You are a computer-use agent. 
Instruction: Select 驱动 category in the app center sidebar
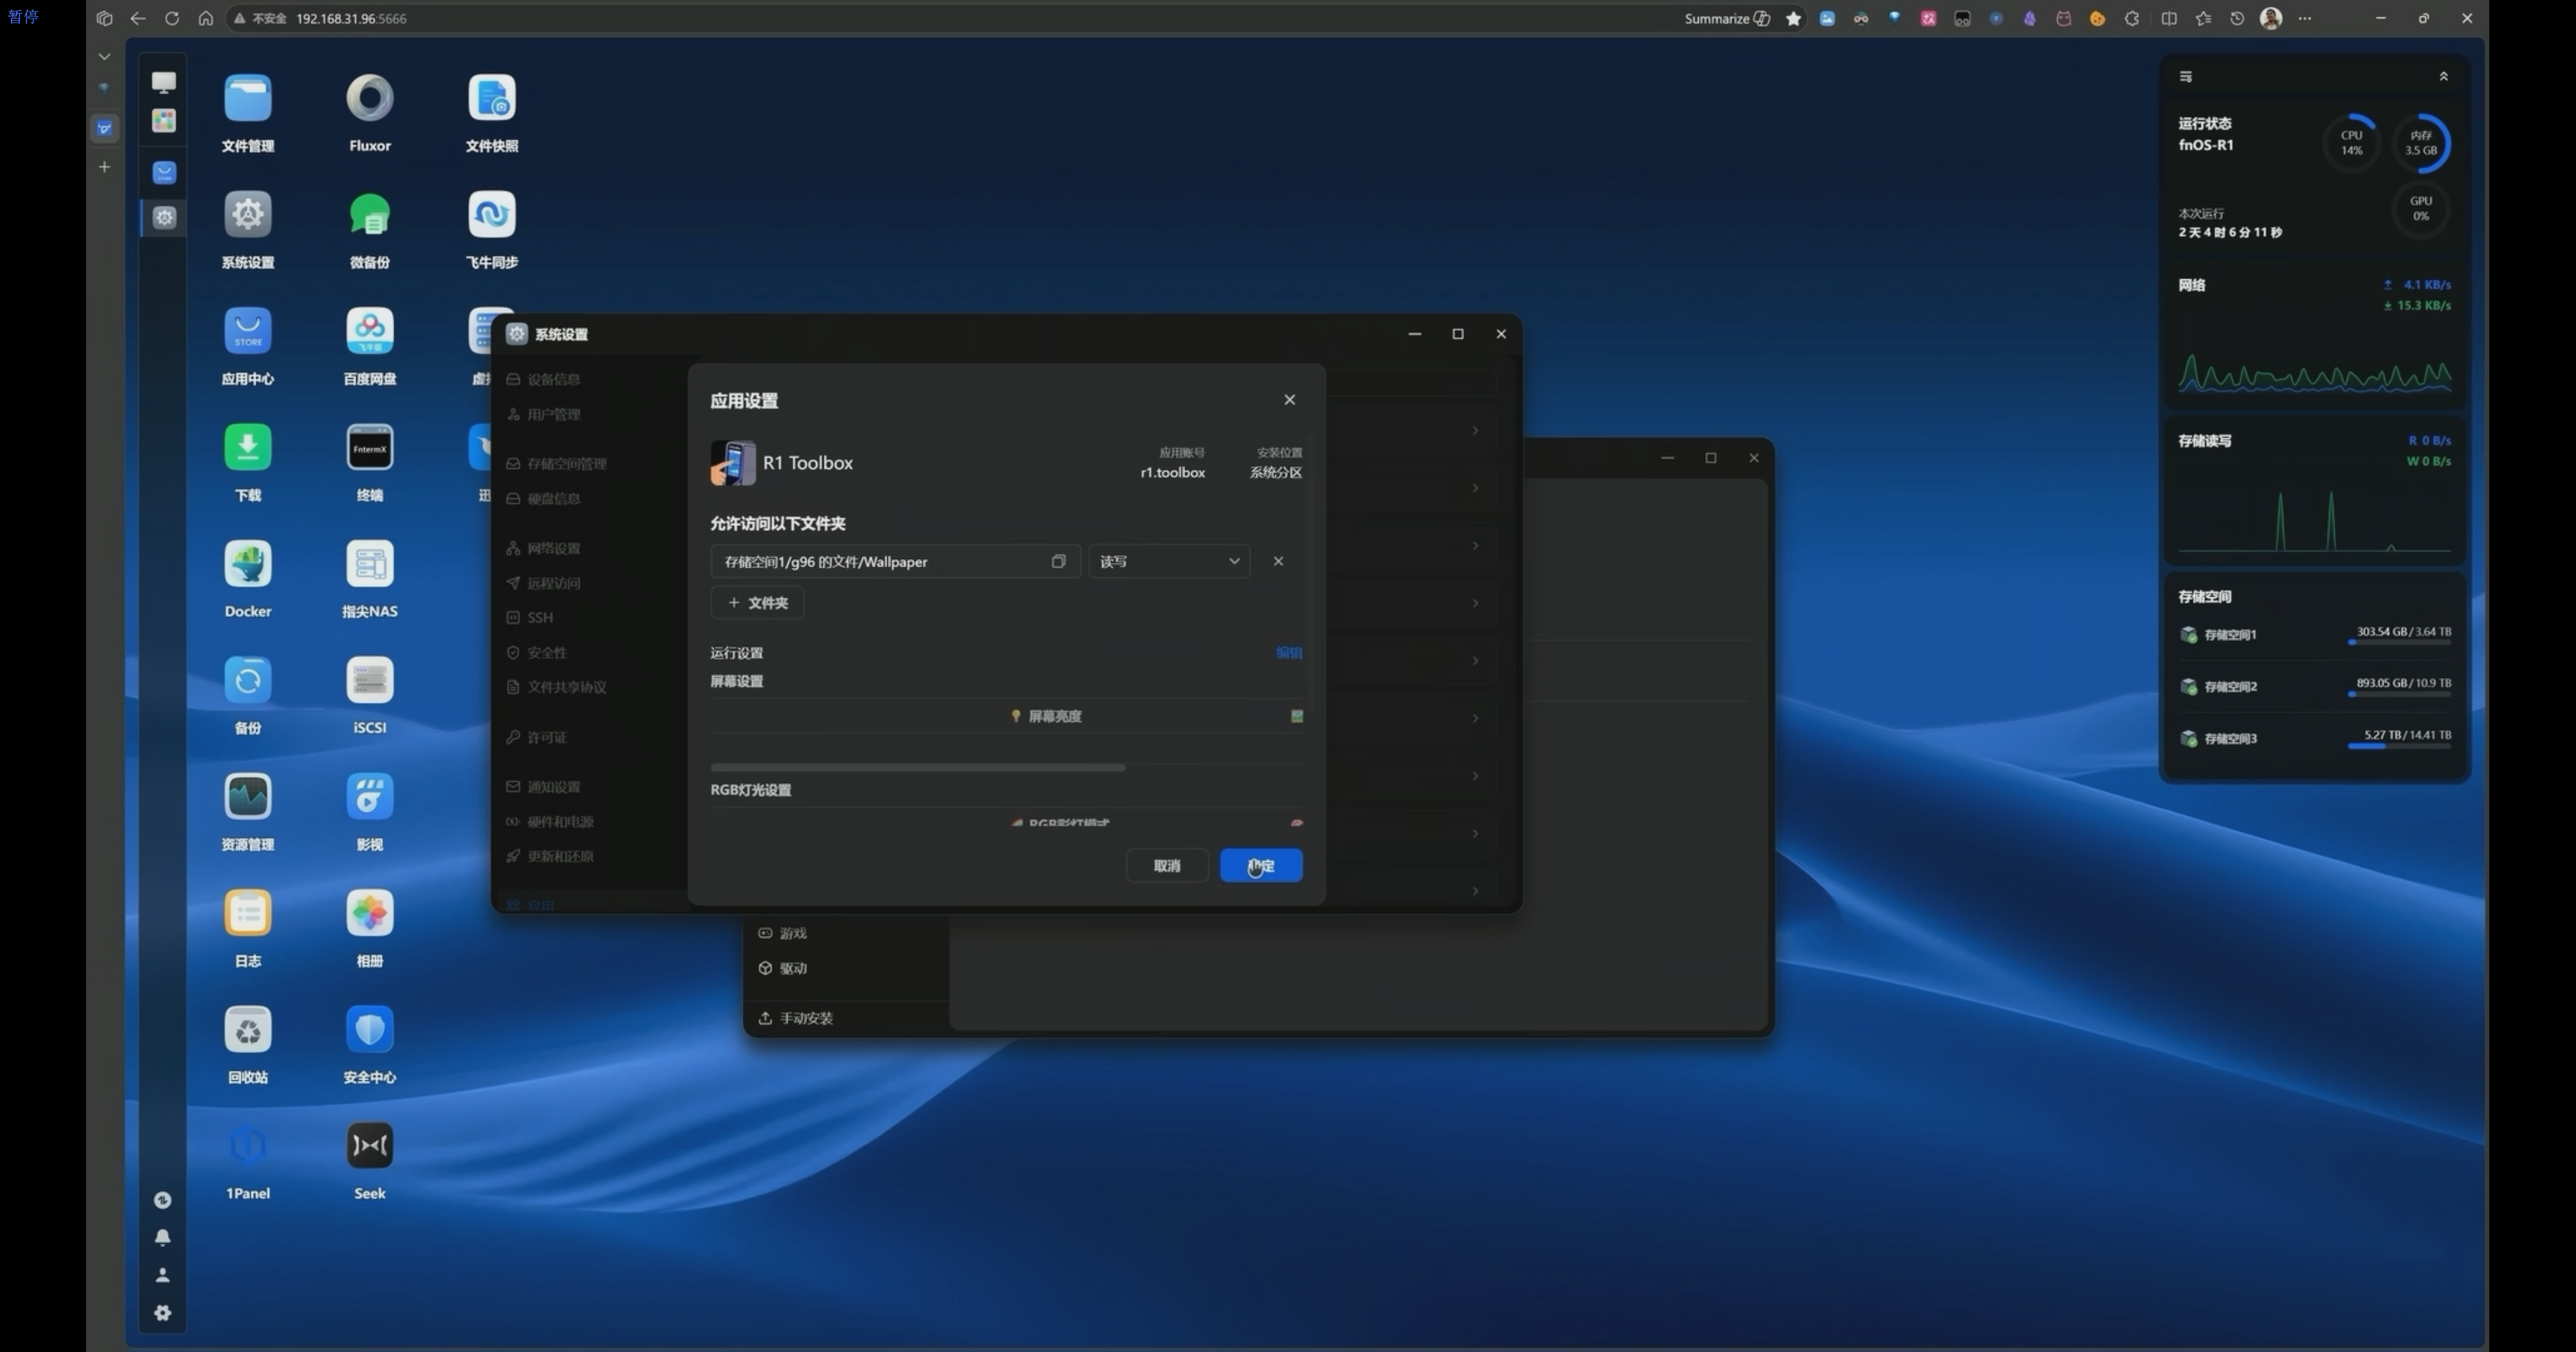792,968
